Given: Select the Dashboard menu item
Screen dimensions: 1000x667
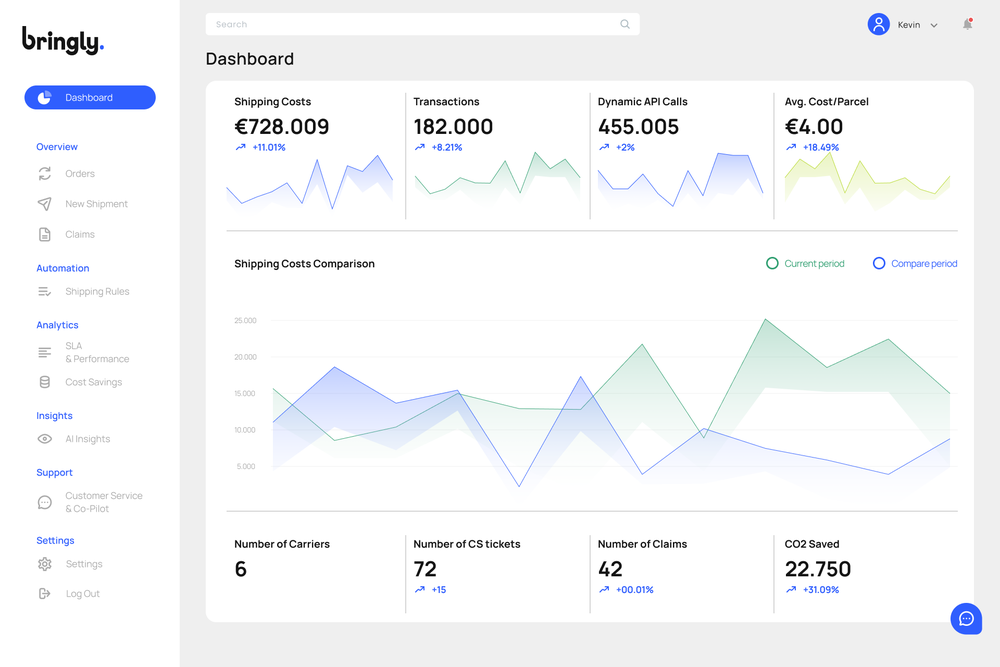Looking at the screenshot, I should coord(89,97).
